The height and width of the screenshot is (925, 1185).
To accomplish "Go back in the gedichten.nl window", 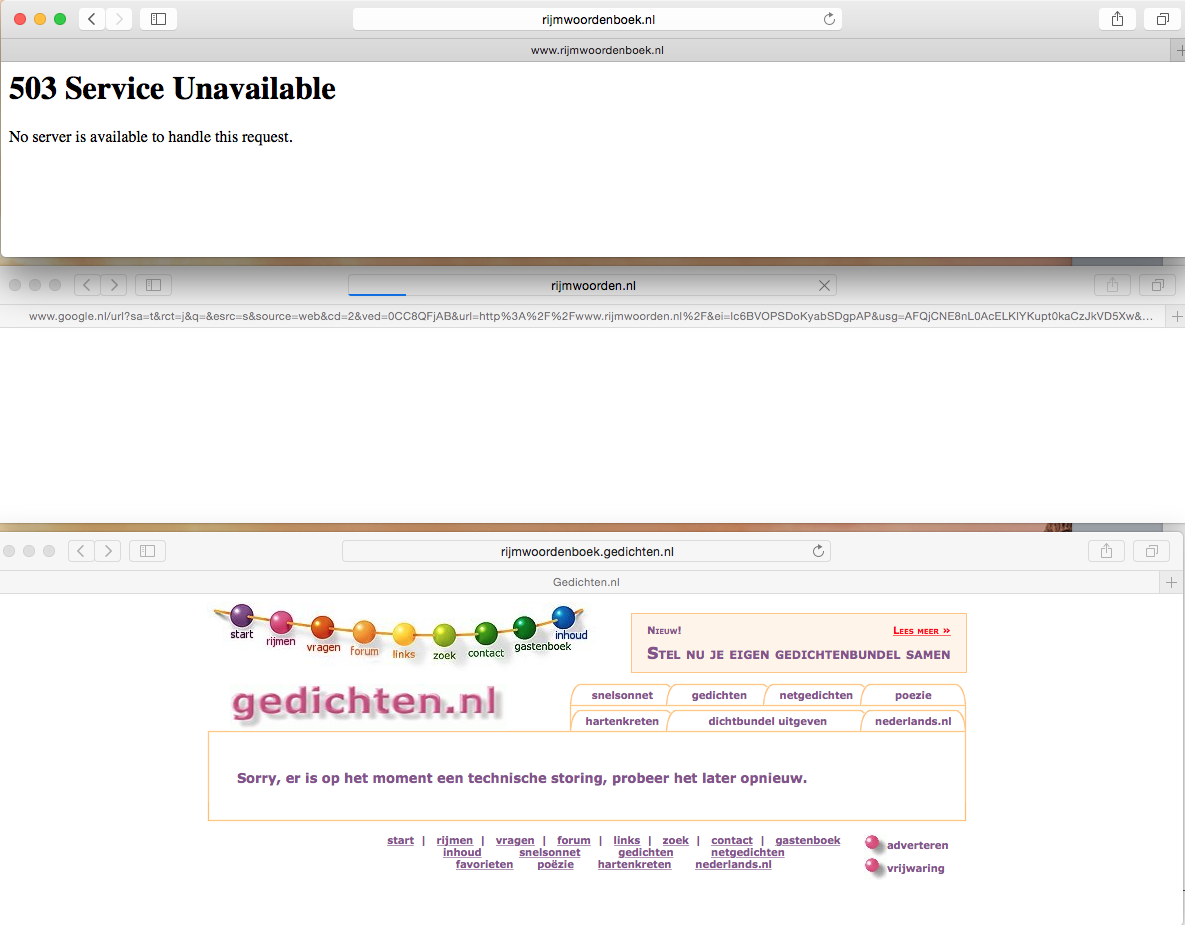I will point(81,551).
